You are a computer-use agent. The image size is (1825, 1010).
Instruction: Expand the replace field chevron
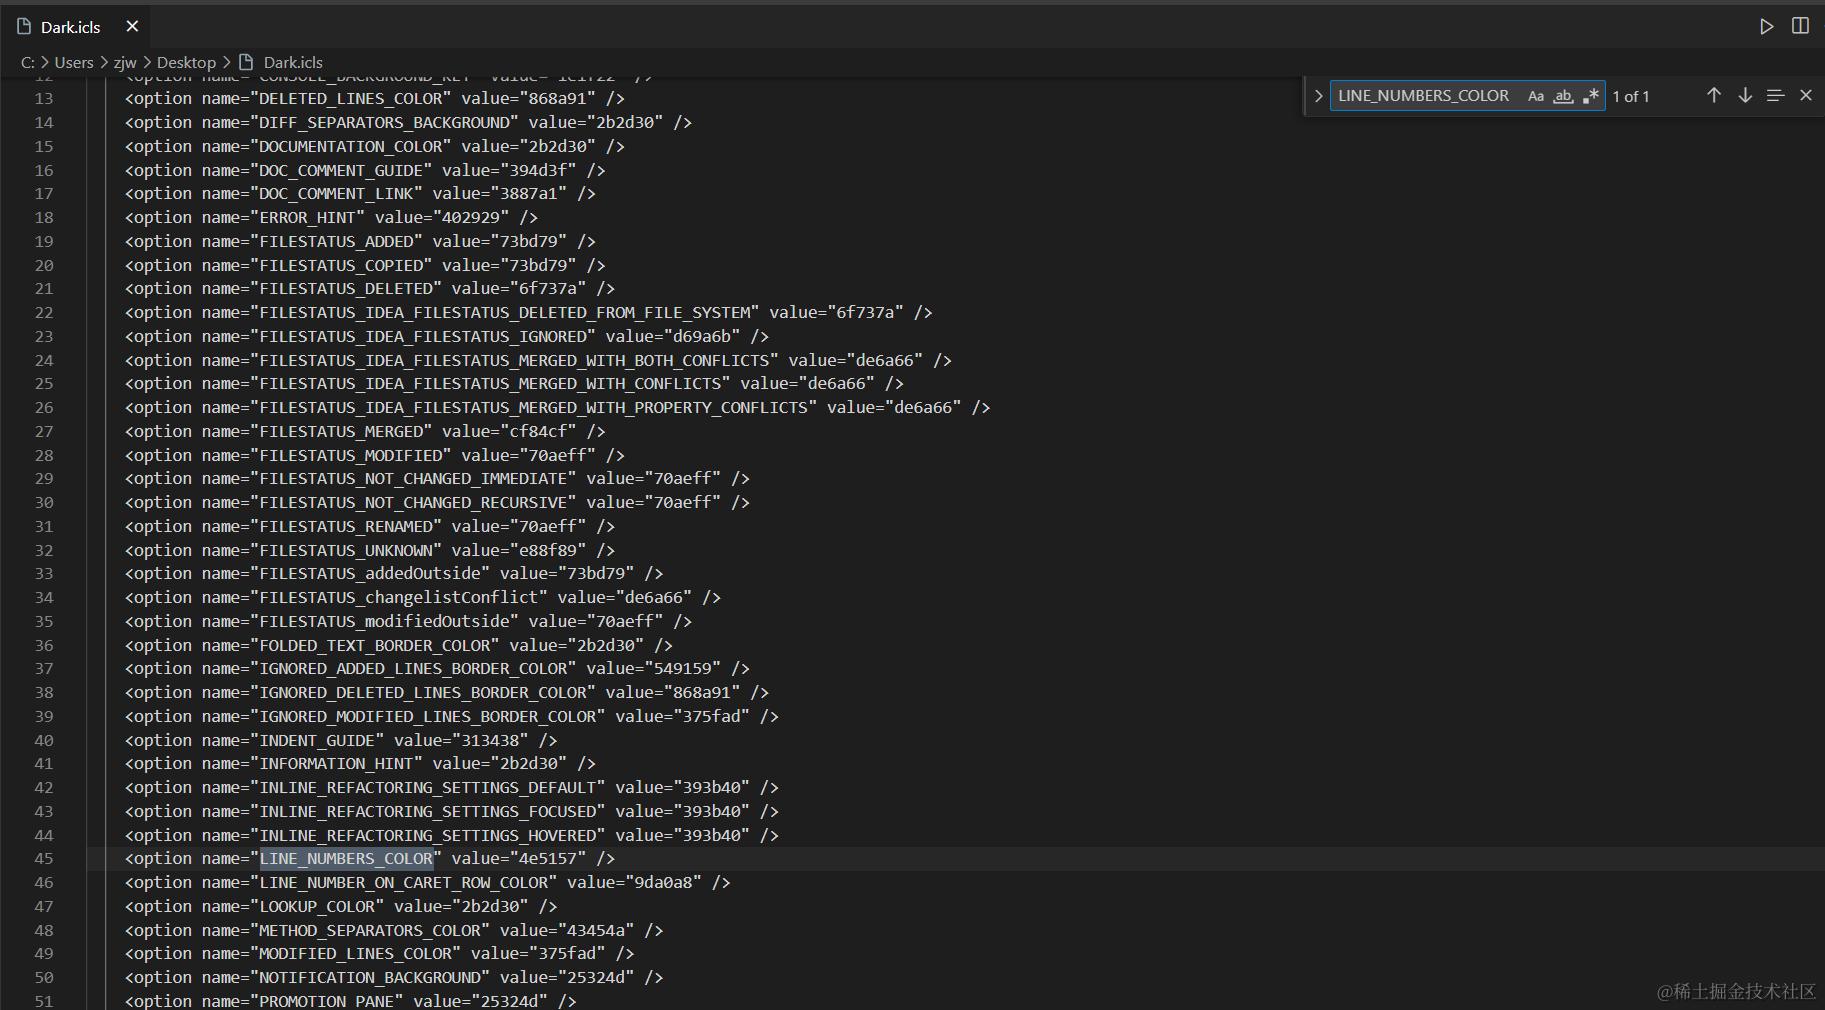tap(1318, 96)
